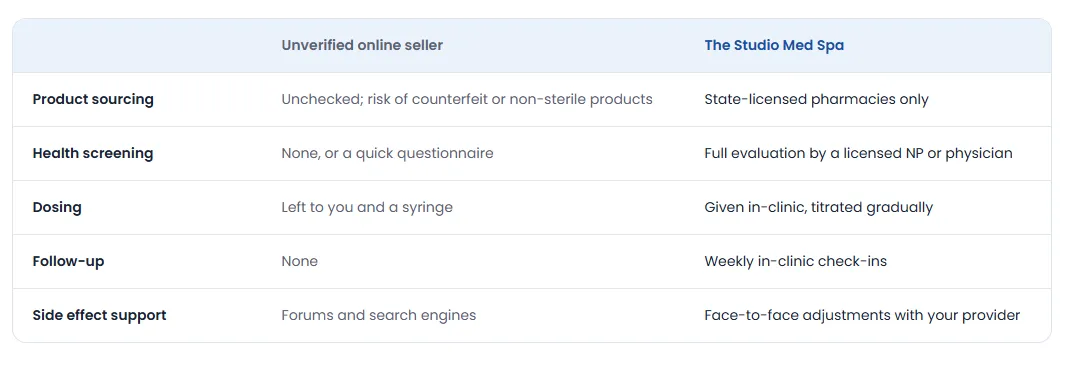Click the "State-licensed pharmacies only" cell
The width and height of the screenshot is (1076, 365).
(x=816, y=99)
